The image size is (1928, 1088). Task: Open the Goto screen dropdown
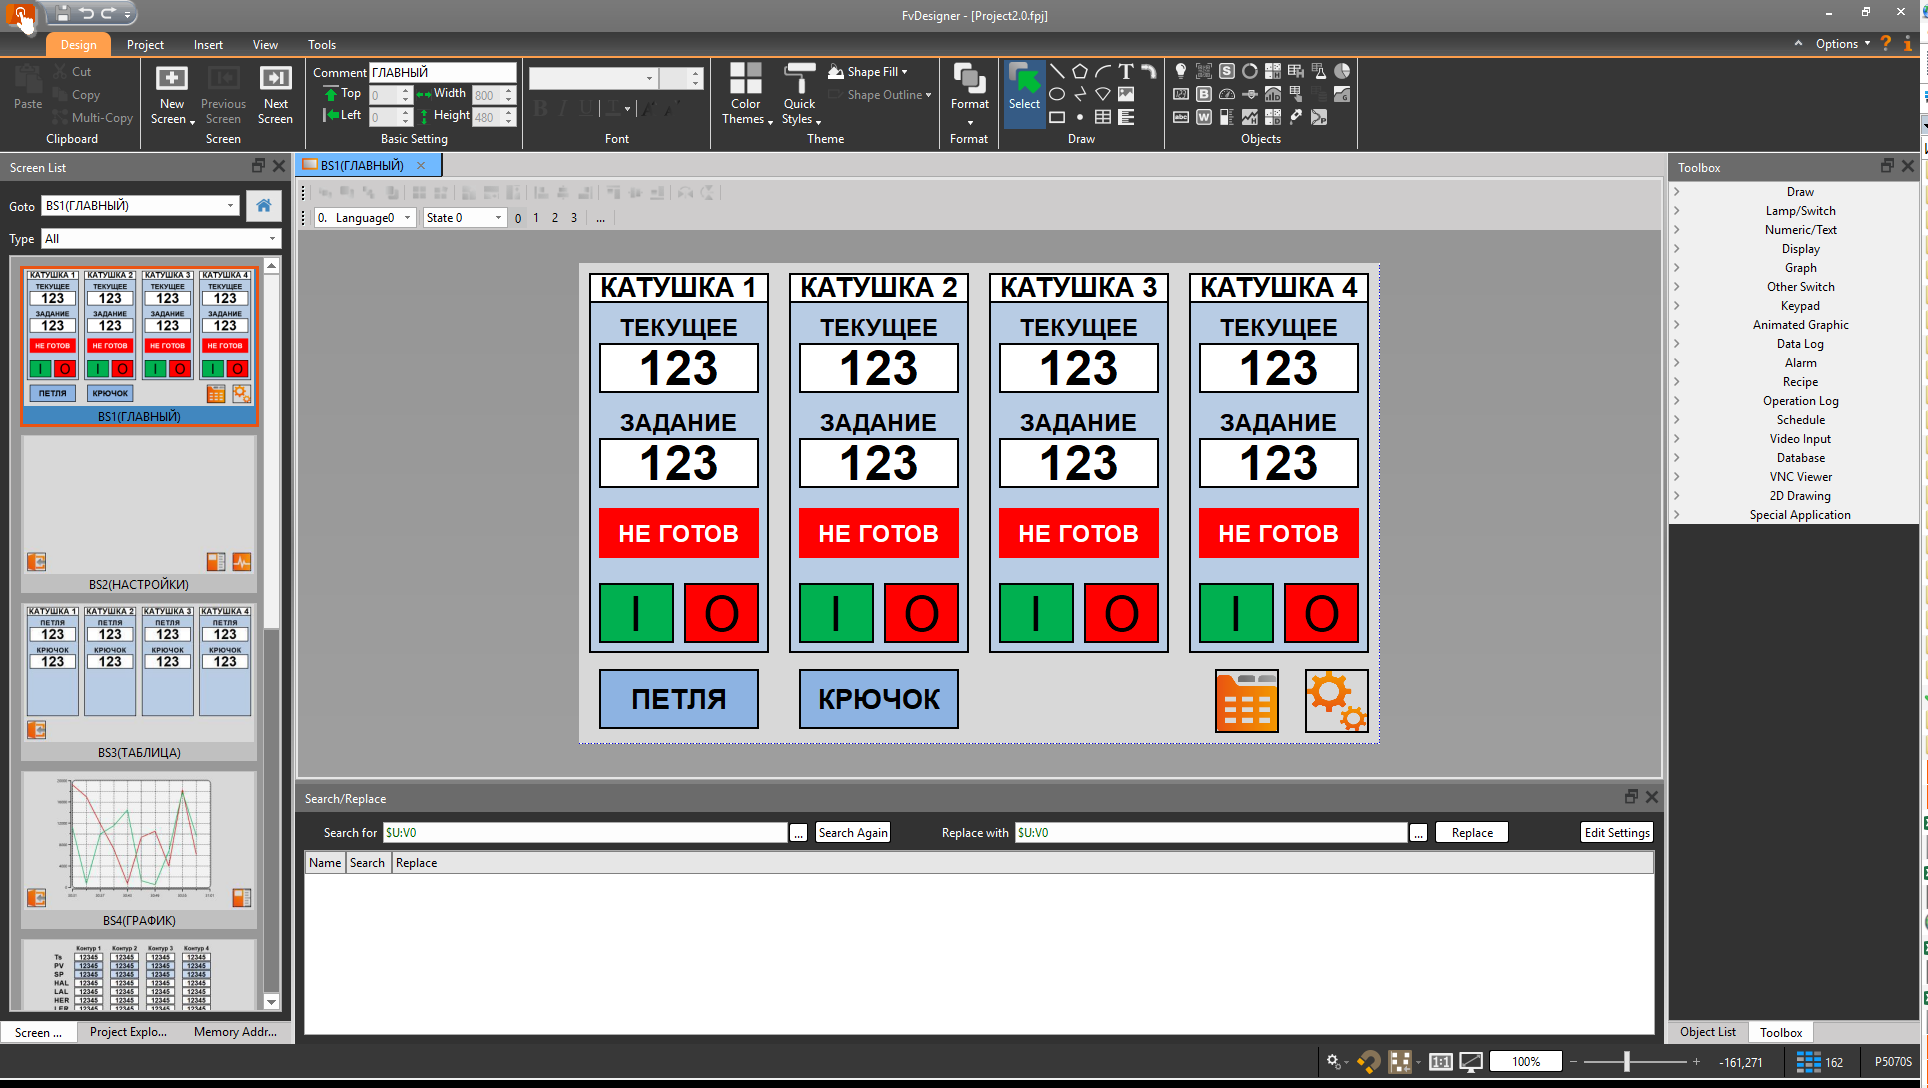pos(230,206)
